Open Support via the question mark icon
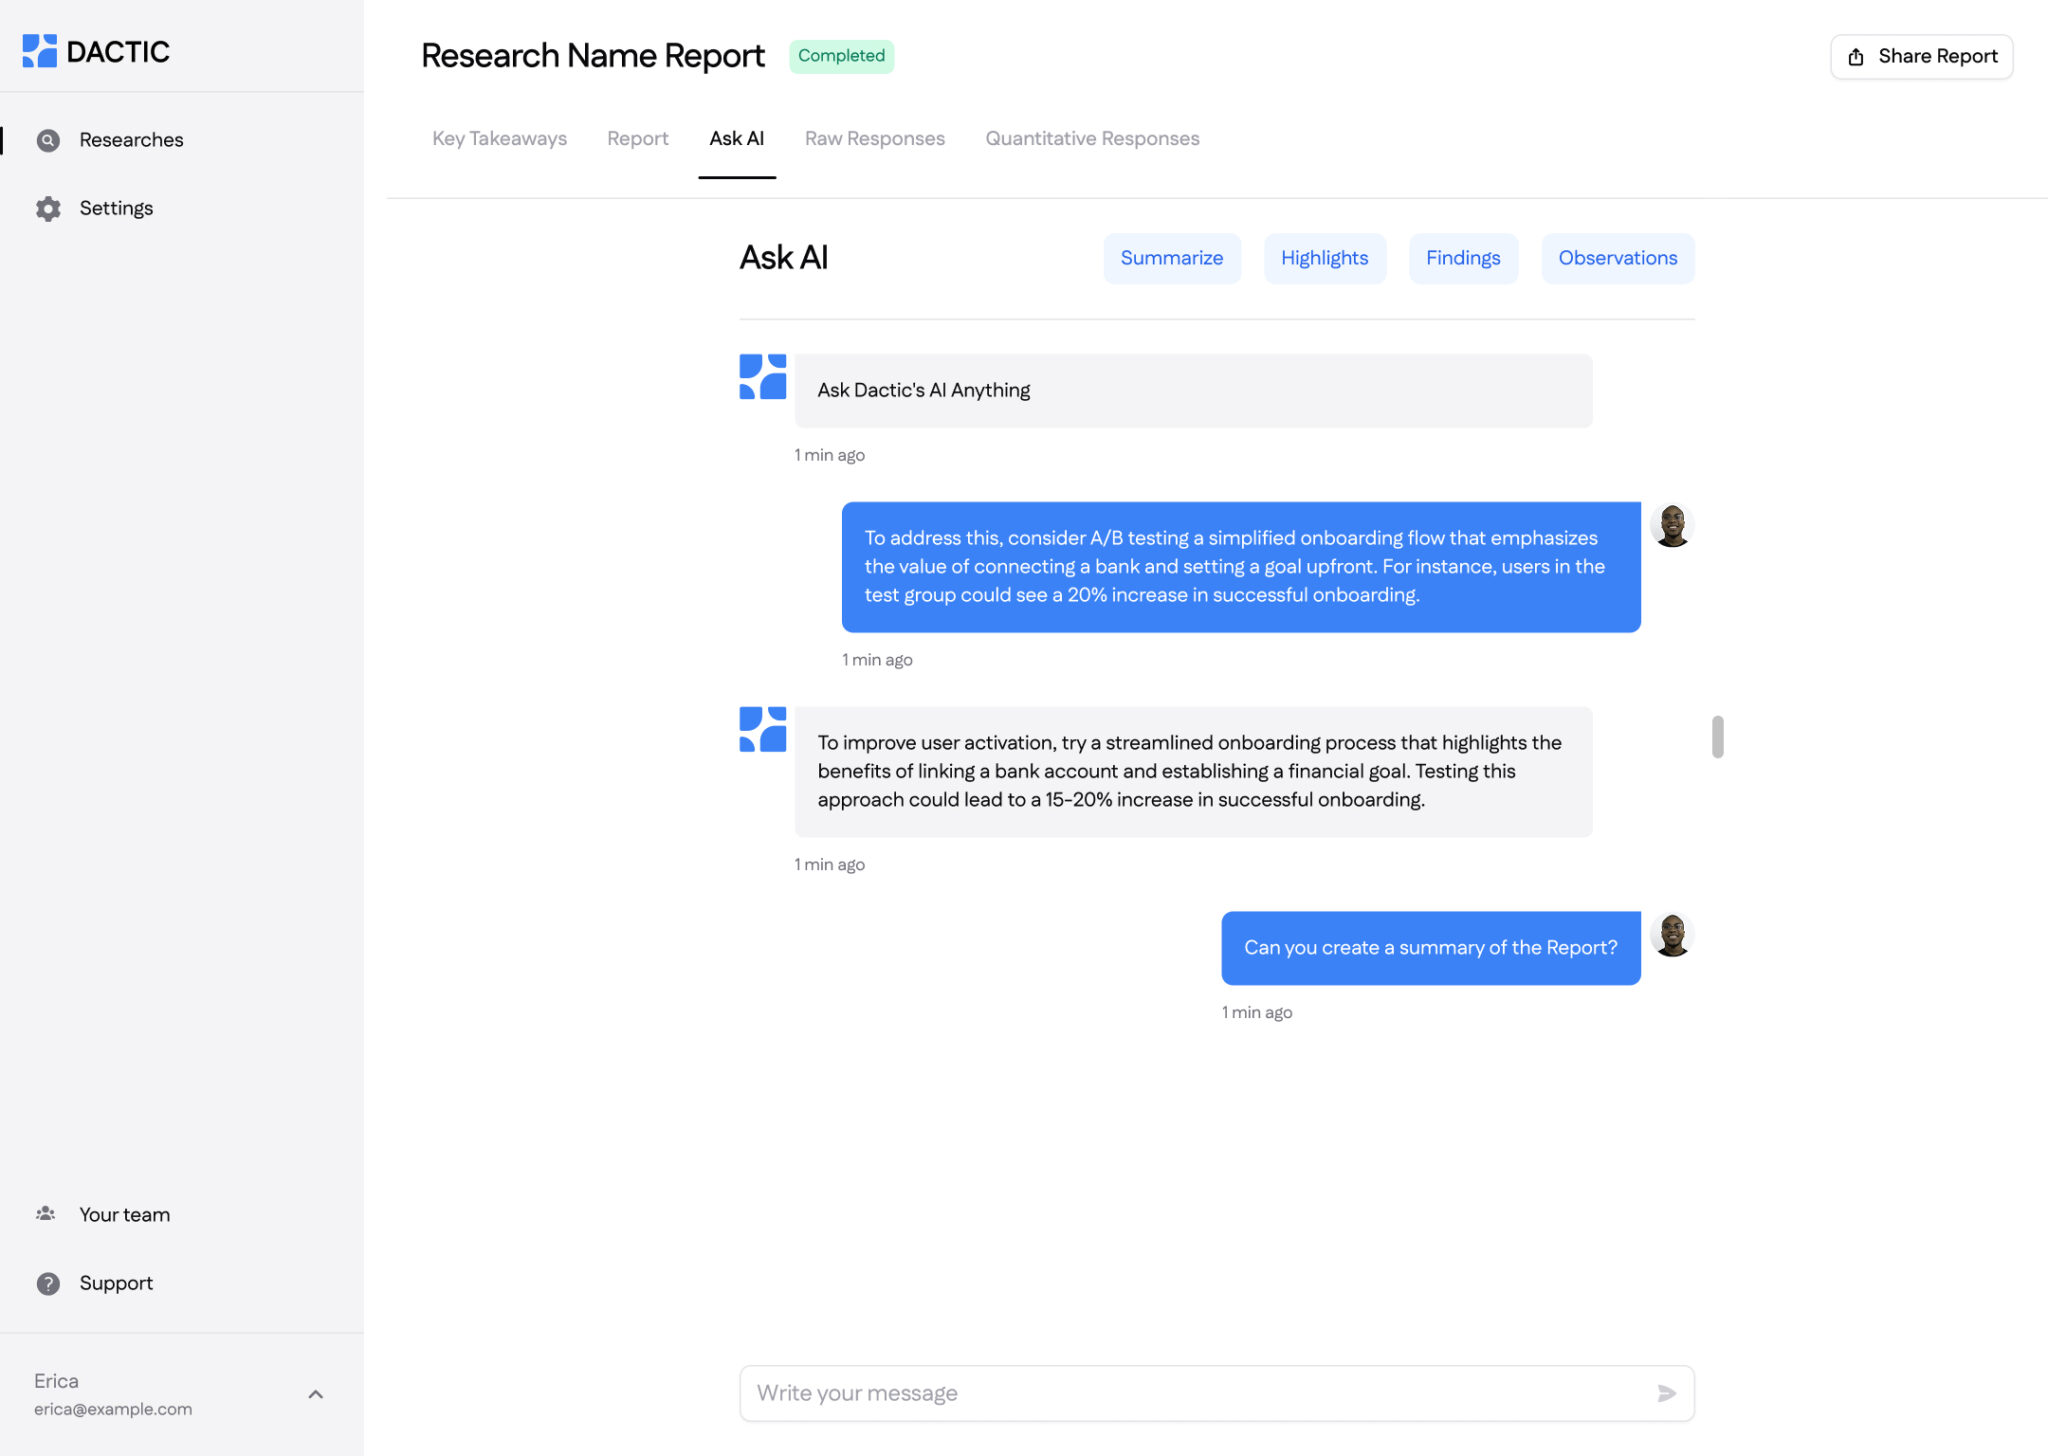This screenshot has width=2048, height=1456. 48,1283
